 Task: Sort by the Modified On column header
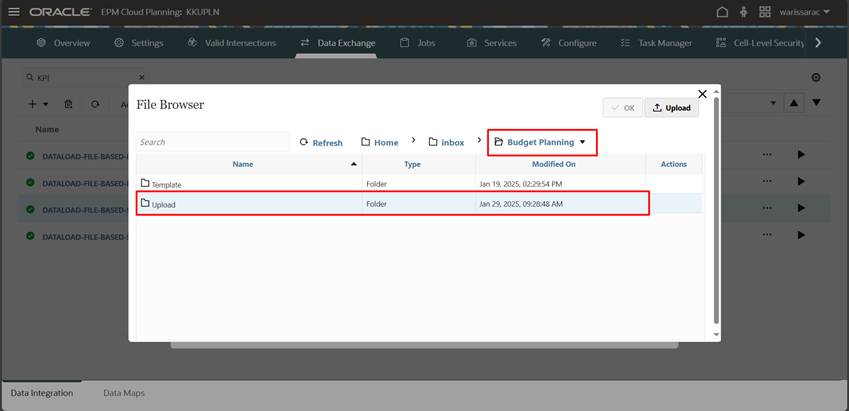point(554,164)
